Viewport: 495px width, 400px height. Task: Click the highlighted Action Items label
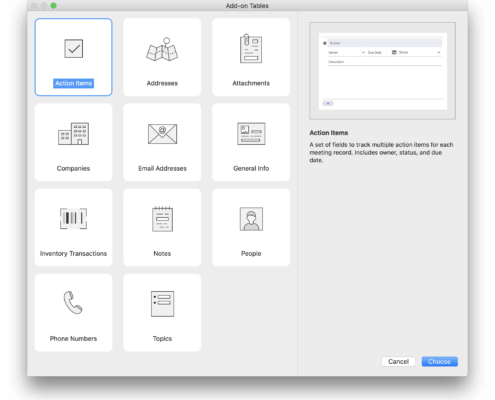(74, 83)
